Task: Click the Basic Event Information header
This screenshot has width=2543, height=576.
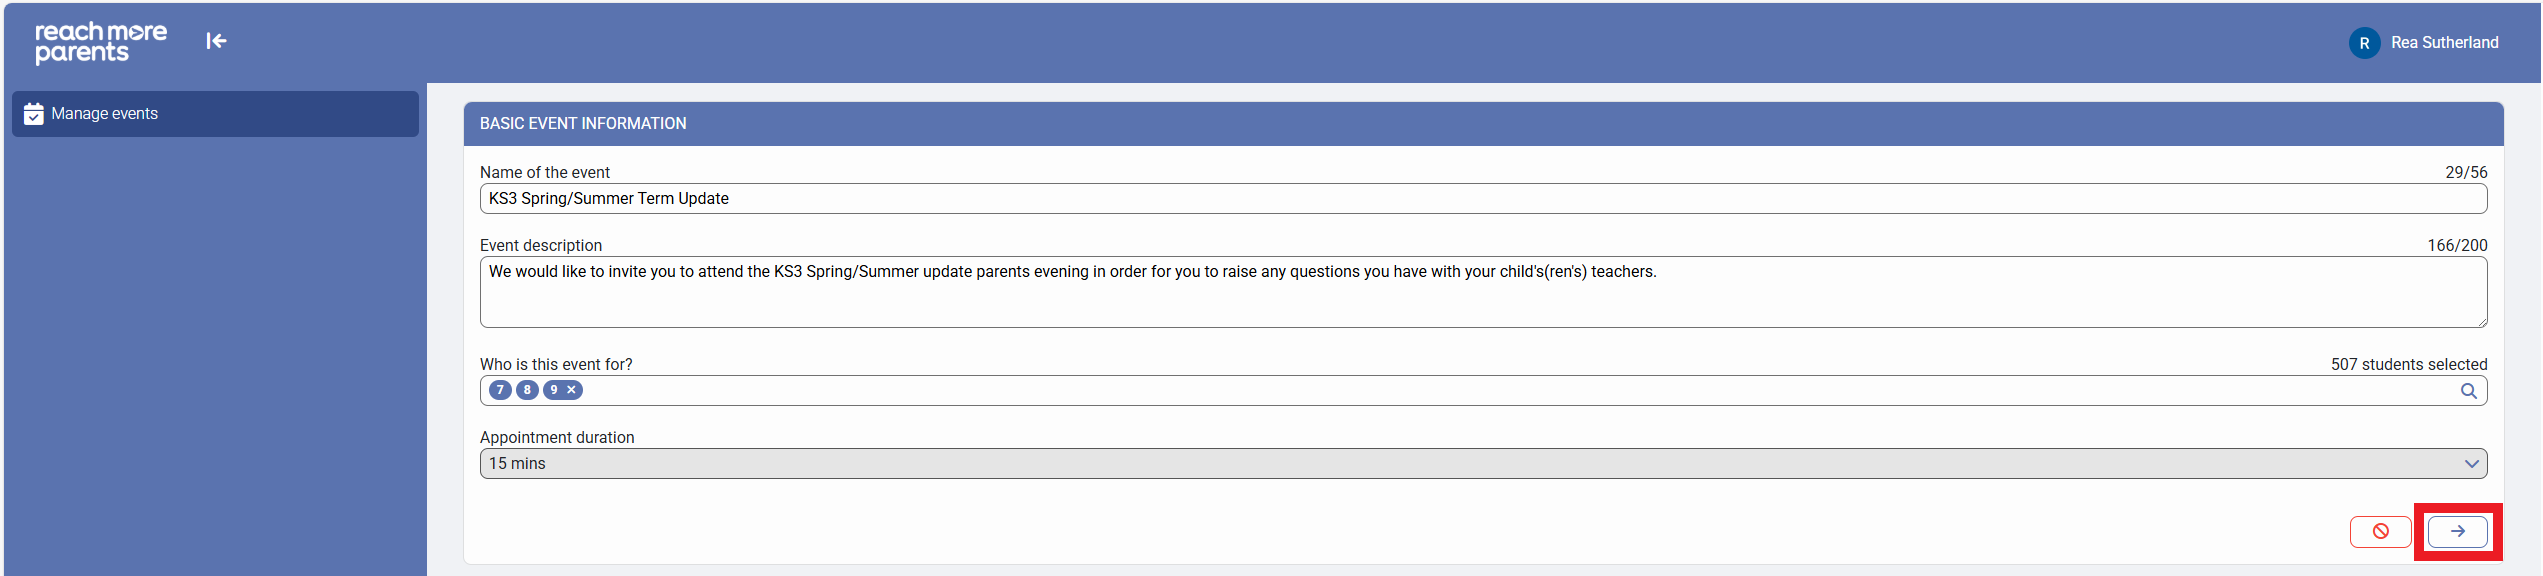Action: coord(583,124)
